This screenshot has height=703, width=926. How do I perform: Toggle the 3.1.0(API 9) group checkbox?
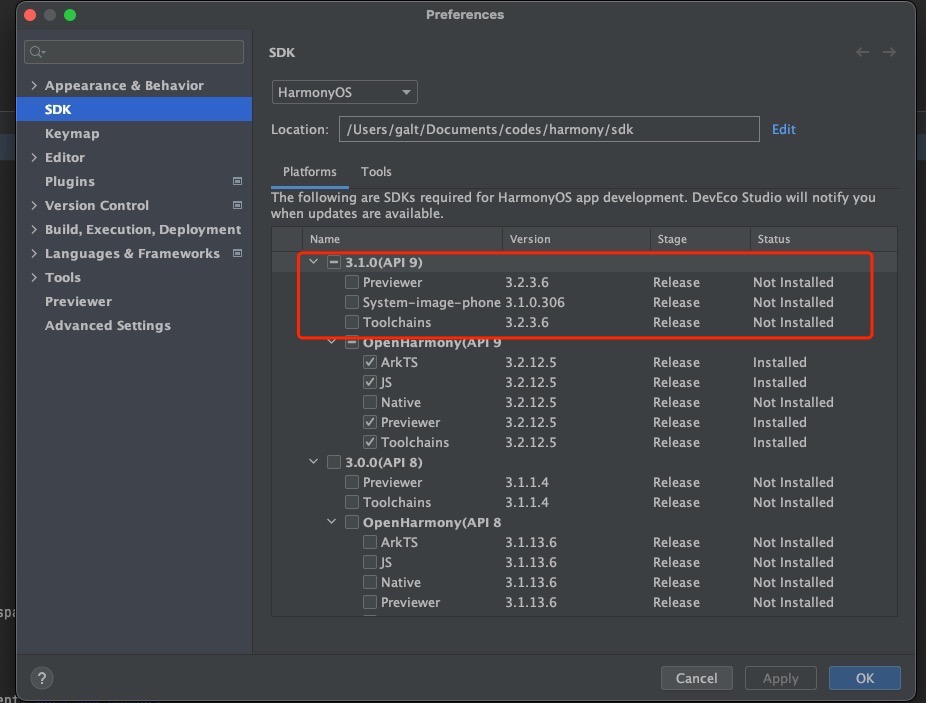coord(334,262)
